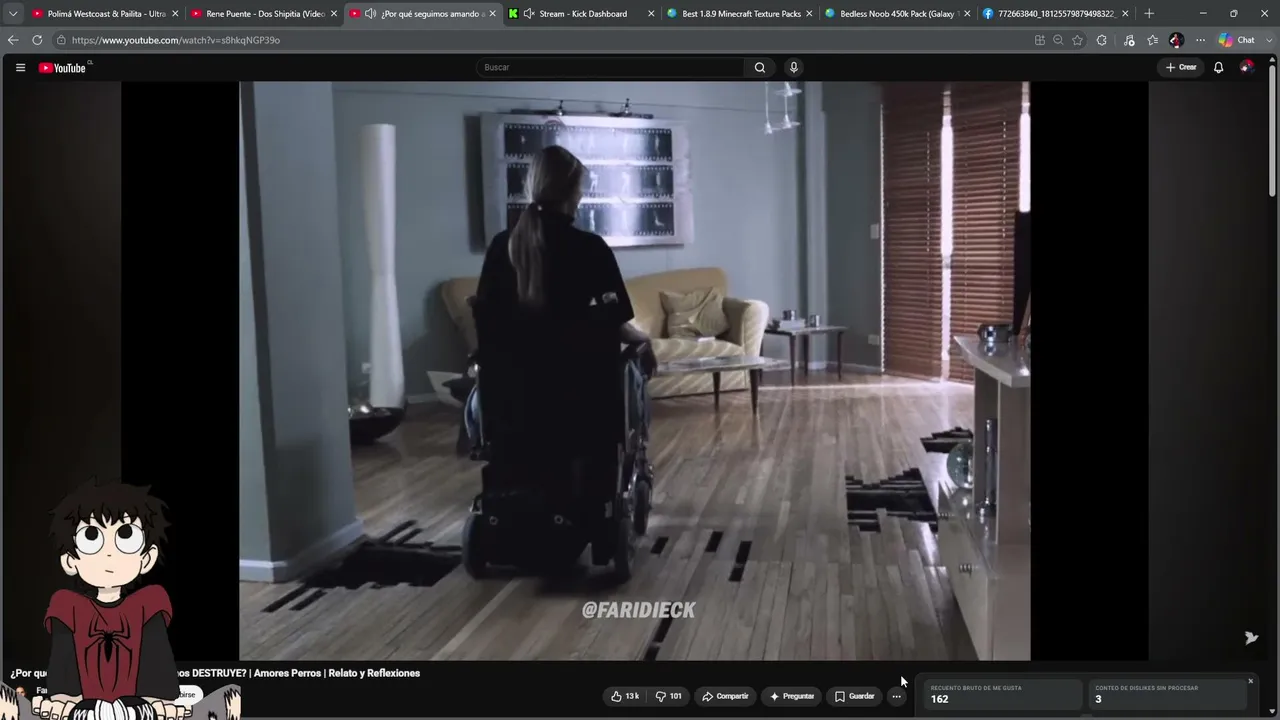Click the Compartir share button
The image size is (1280, 720).
pos(726,696)
